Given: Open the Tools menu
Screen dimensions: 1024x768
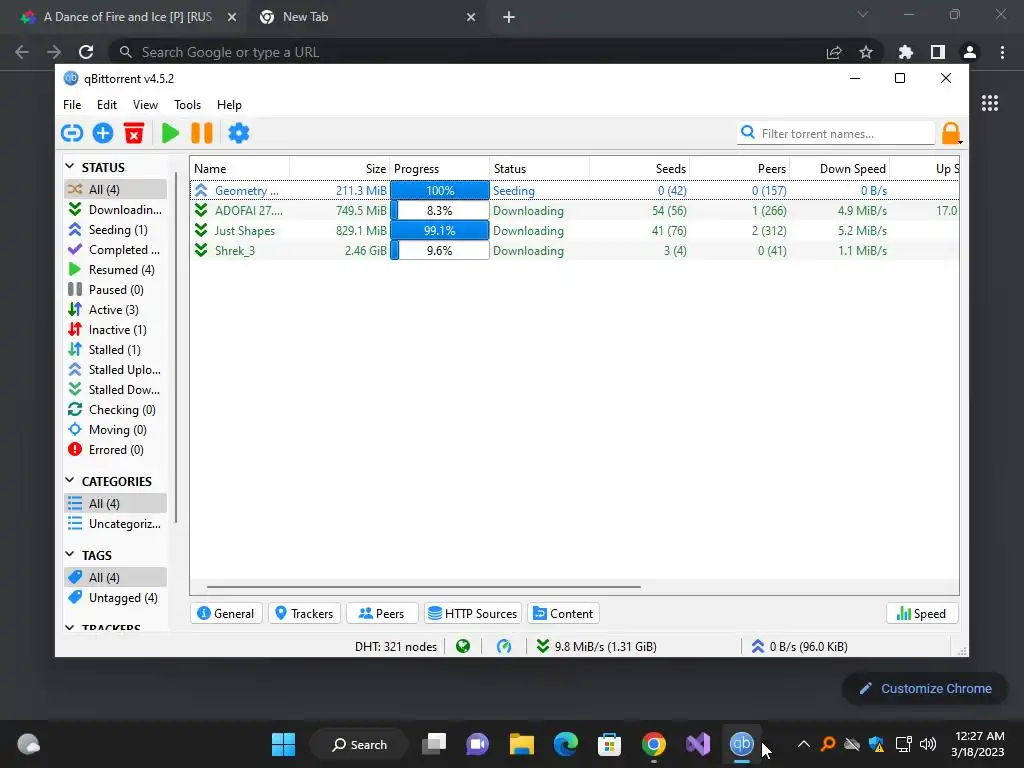Looking at the screenshot, I should (x=187, y=104).
